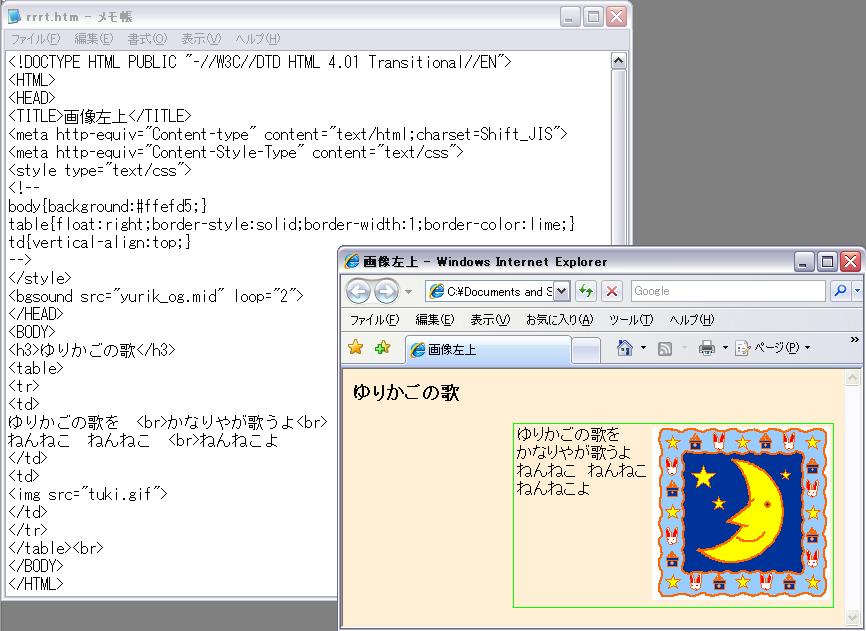Maximize the Notepad window
The height and width of the screenshot is (631, 866).
[x=593, y=17]
